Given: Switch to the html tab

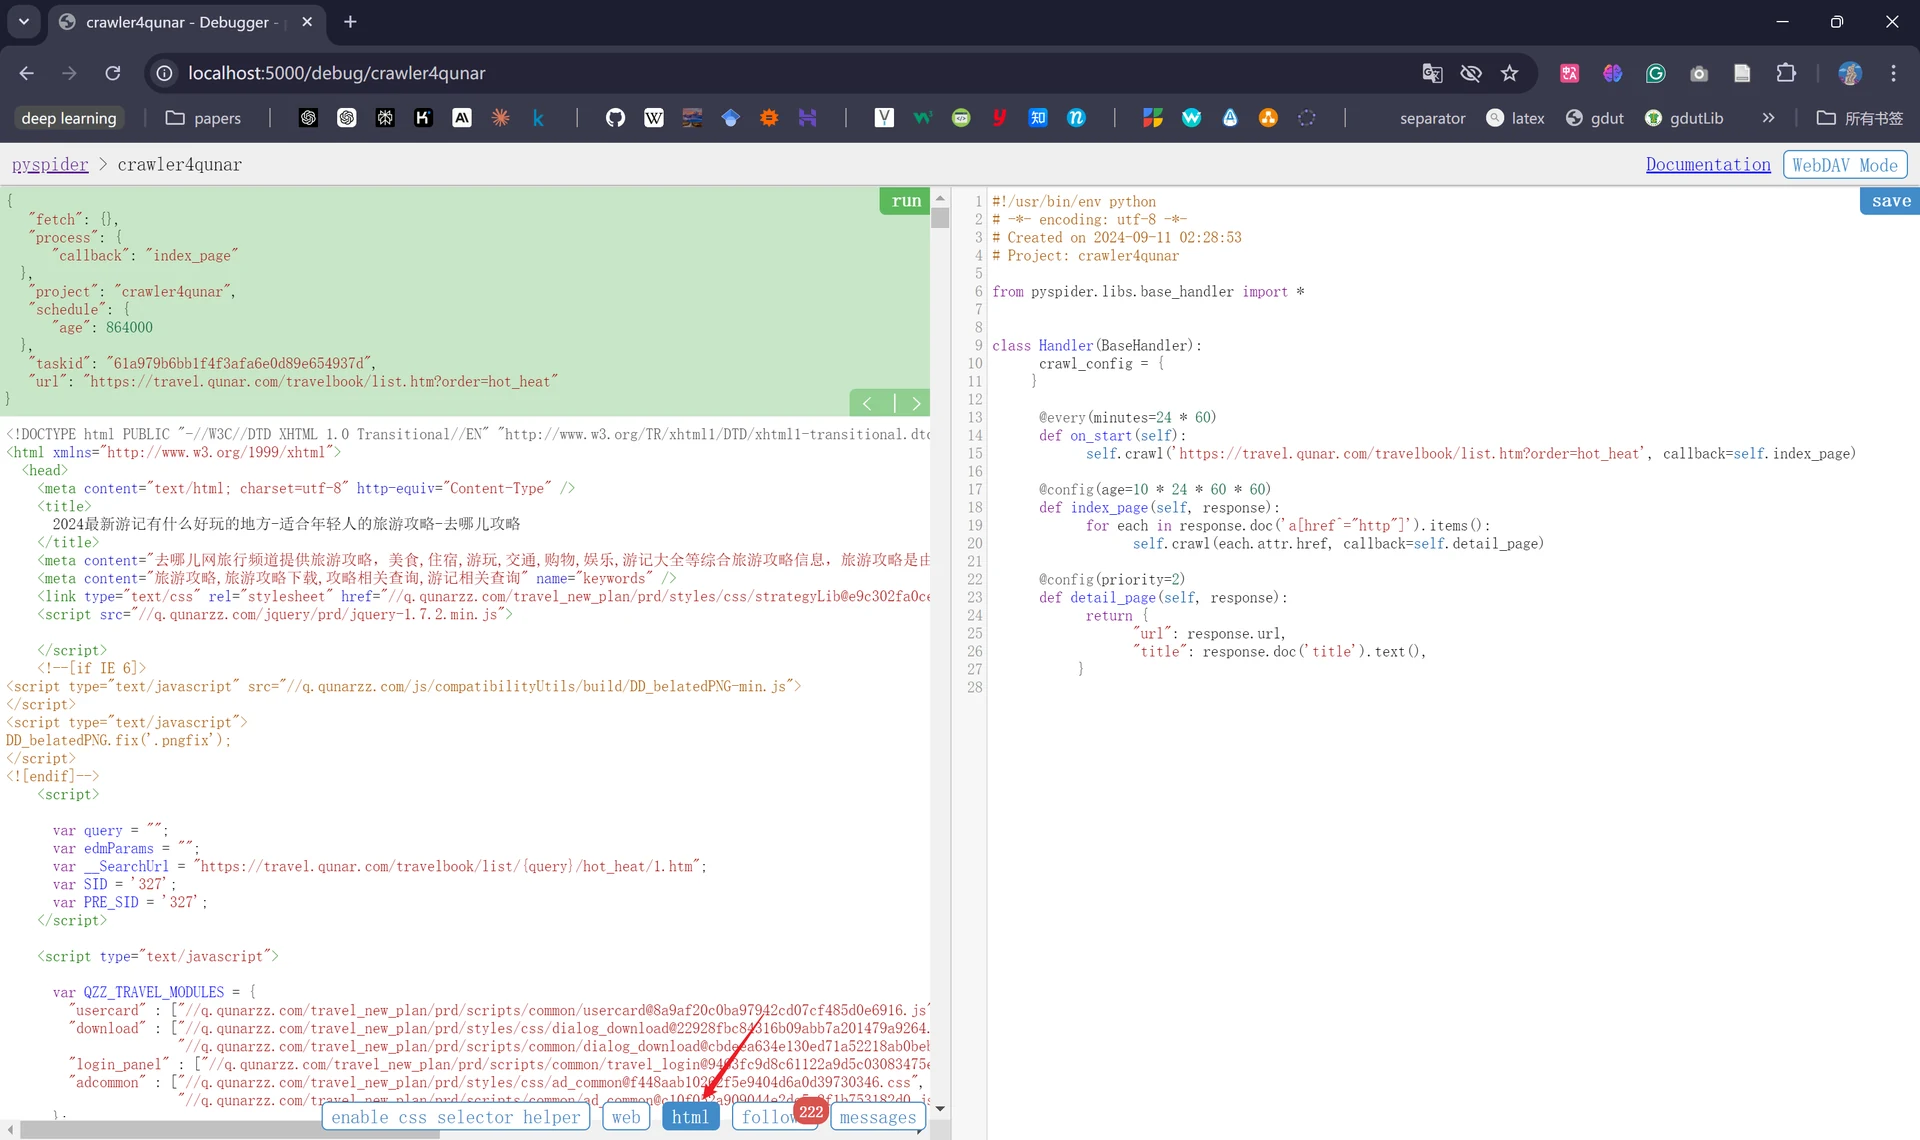Looking at the screenshot, I should (x=690, y=1117).
